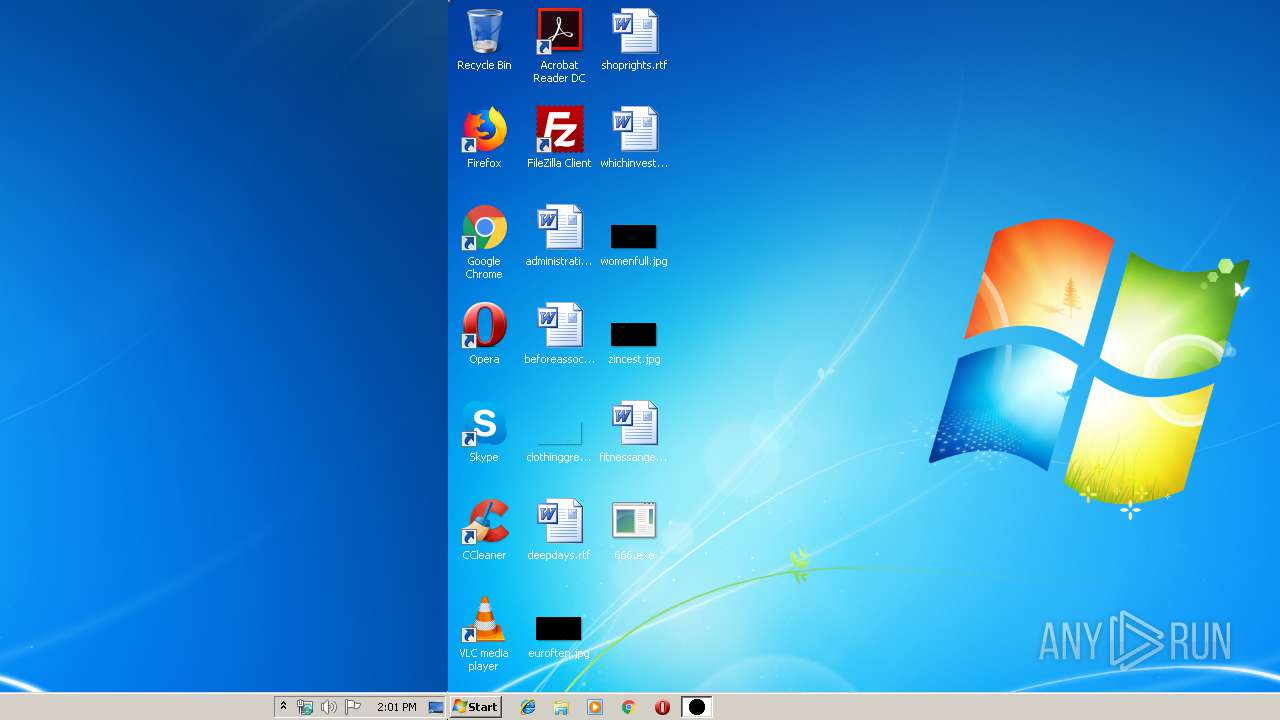Show hidden system tray icons

pos(283,707)
